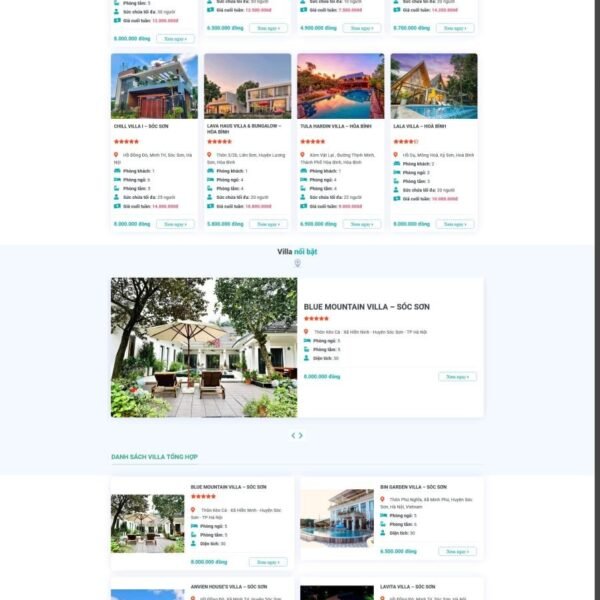600x600 pixels.
Task: Go to next featured villa with right arrow
Action: pyautogui.click(x=301, y=435)
